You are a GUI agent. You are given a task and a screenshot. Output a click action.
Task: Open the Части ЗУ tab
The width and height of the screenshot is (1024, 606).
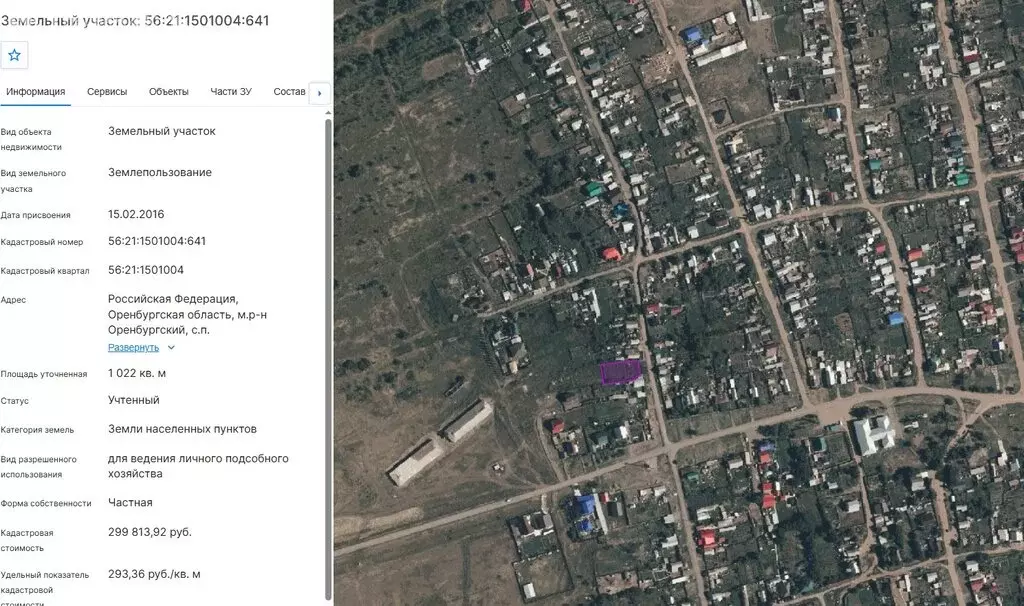pos(231,91)
